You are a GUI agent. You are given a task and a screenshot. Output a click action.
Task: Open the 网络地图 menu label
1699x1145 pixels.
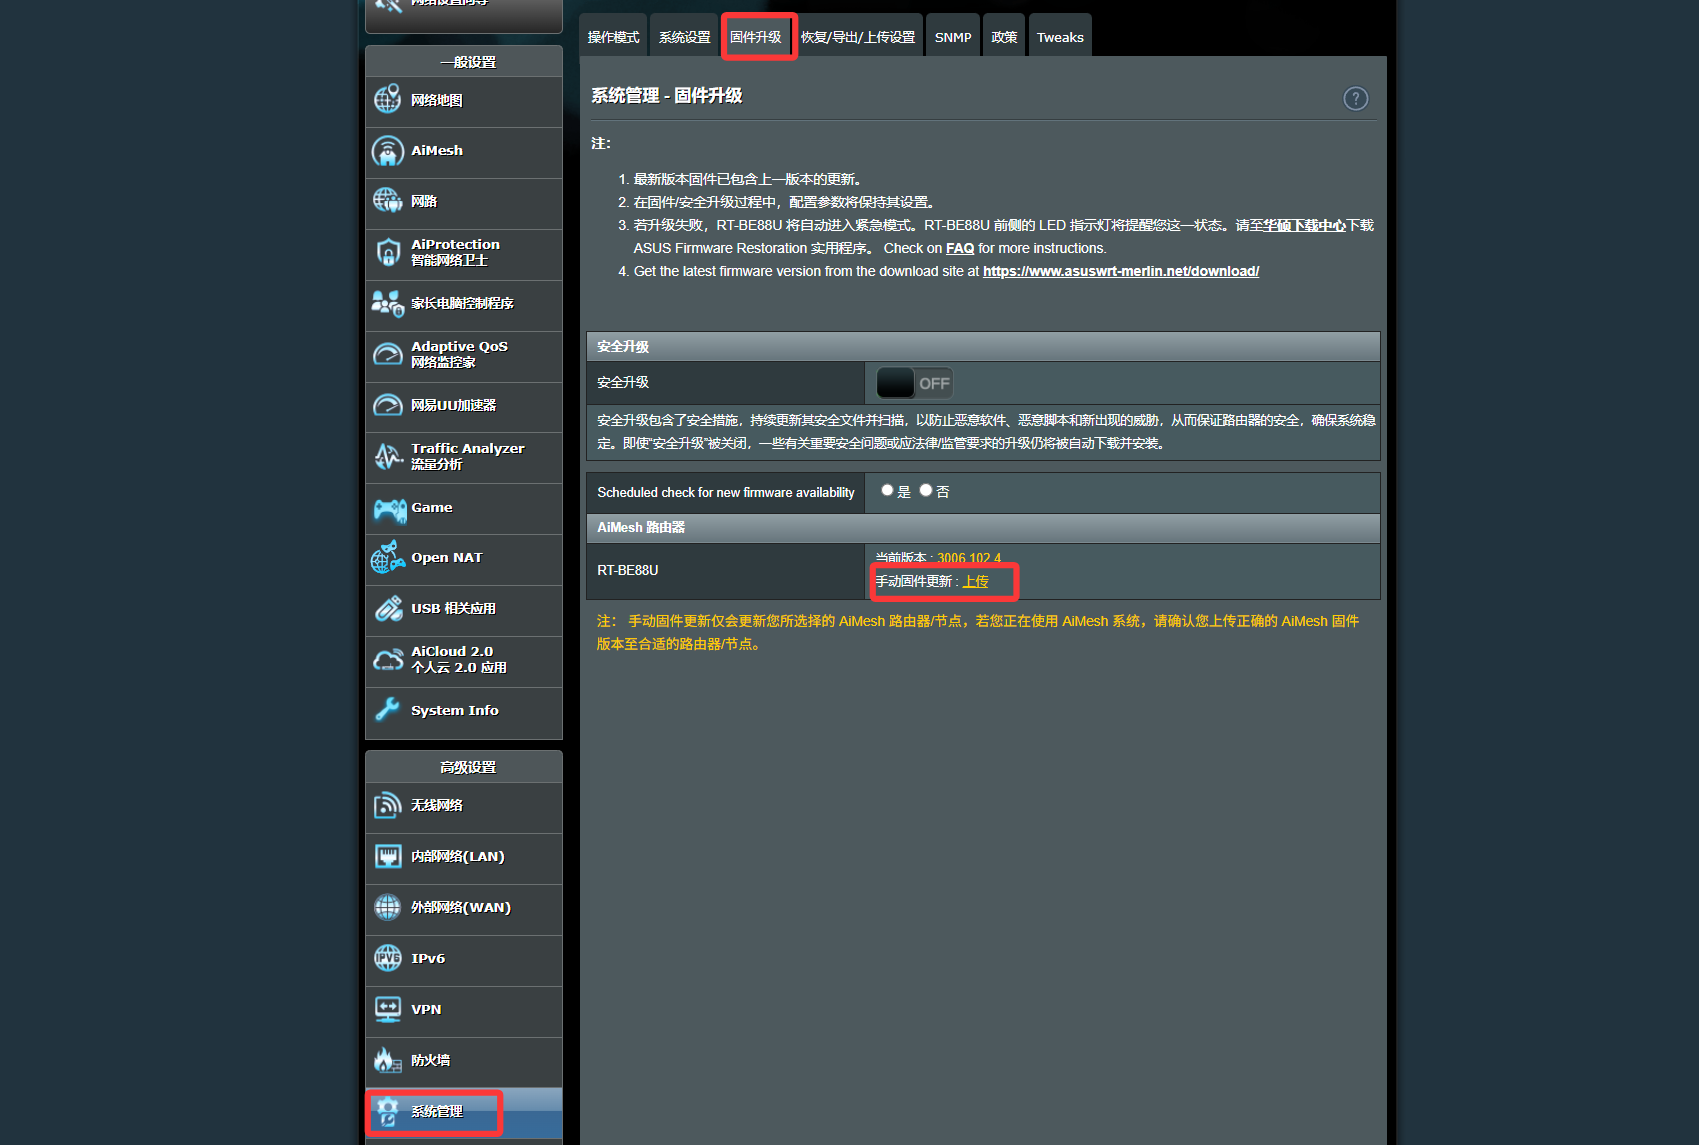point(437,100)
